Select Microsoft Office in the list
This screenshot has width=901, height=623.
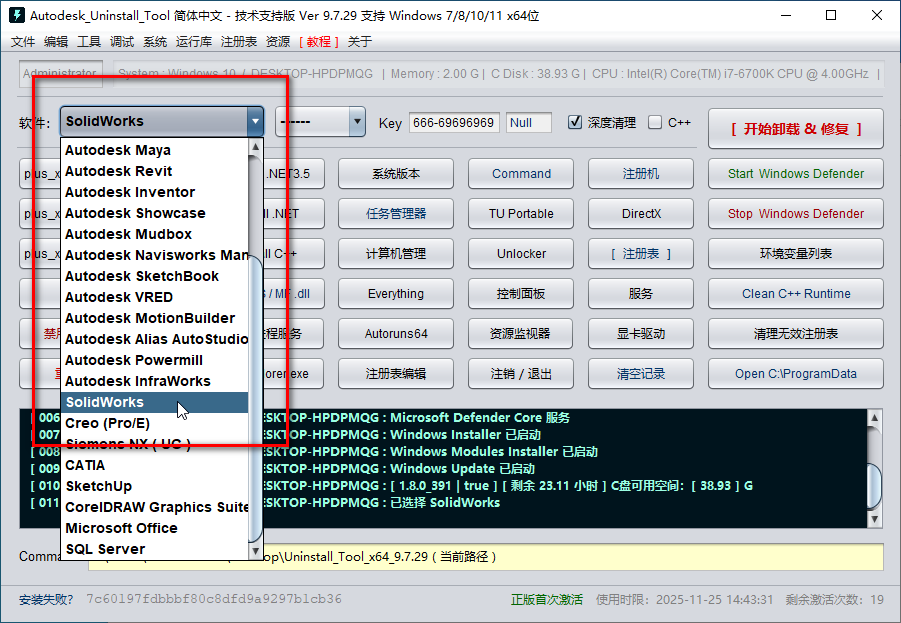pyautogui.click(x=155, y=528)
